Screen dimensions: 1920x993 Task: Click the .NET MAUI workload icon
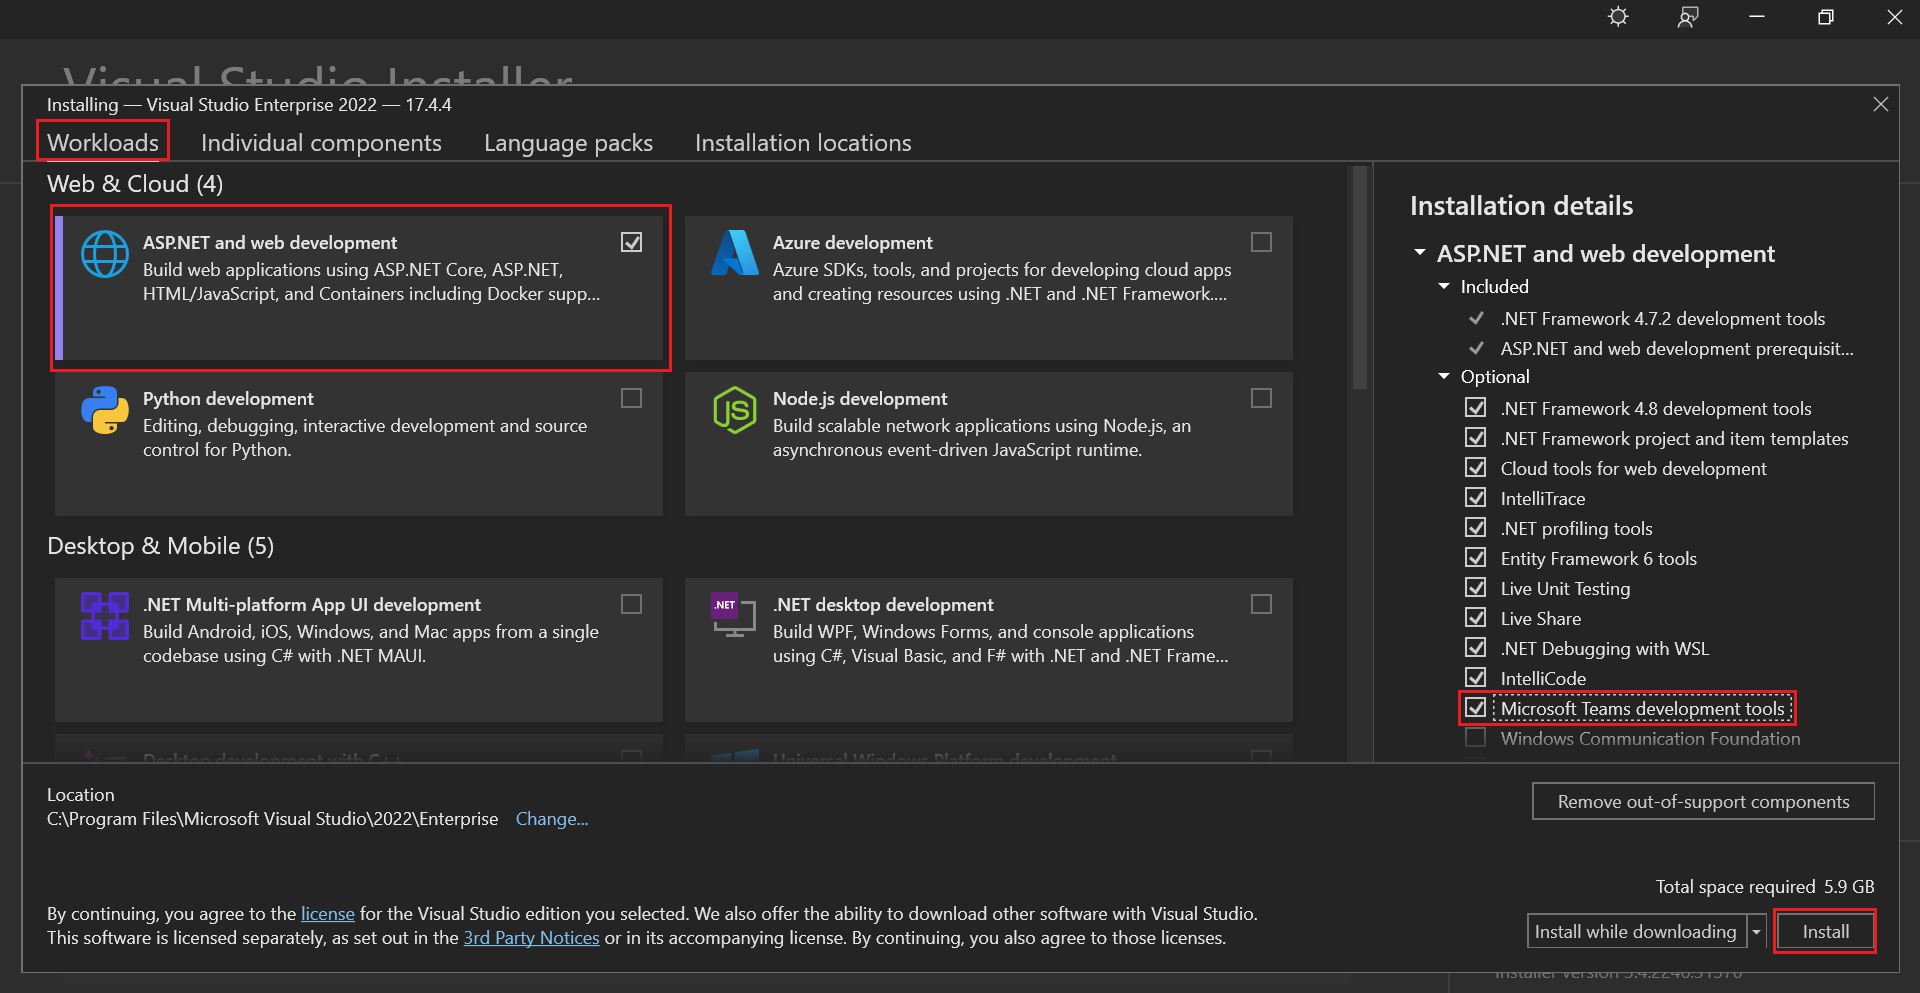click(x=105, y=616)
